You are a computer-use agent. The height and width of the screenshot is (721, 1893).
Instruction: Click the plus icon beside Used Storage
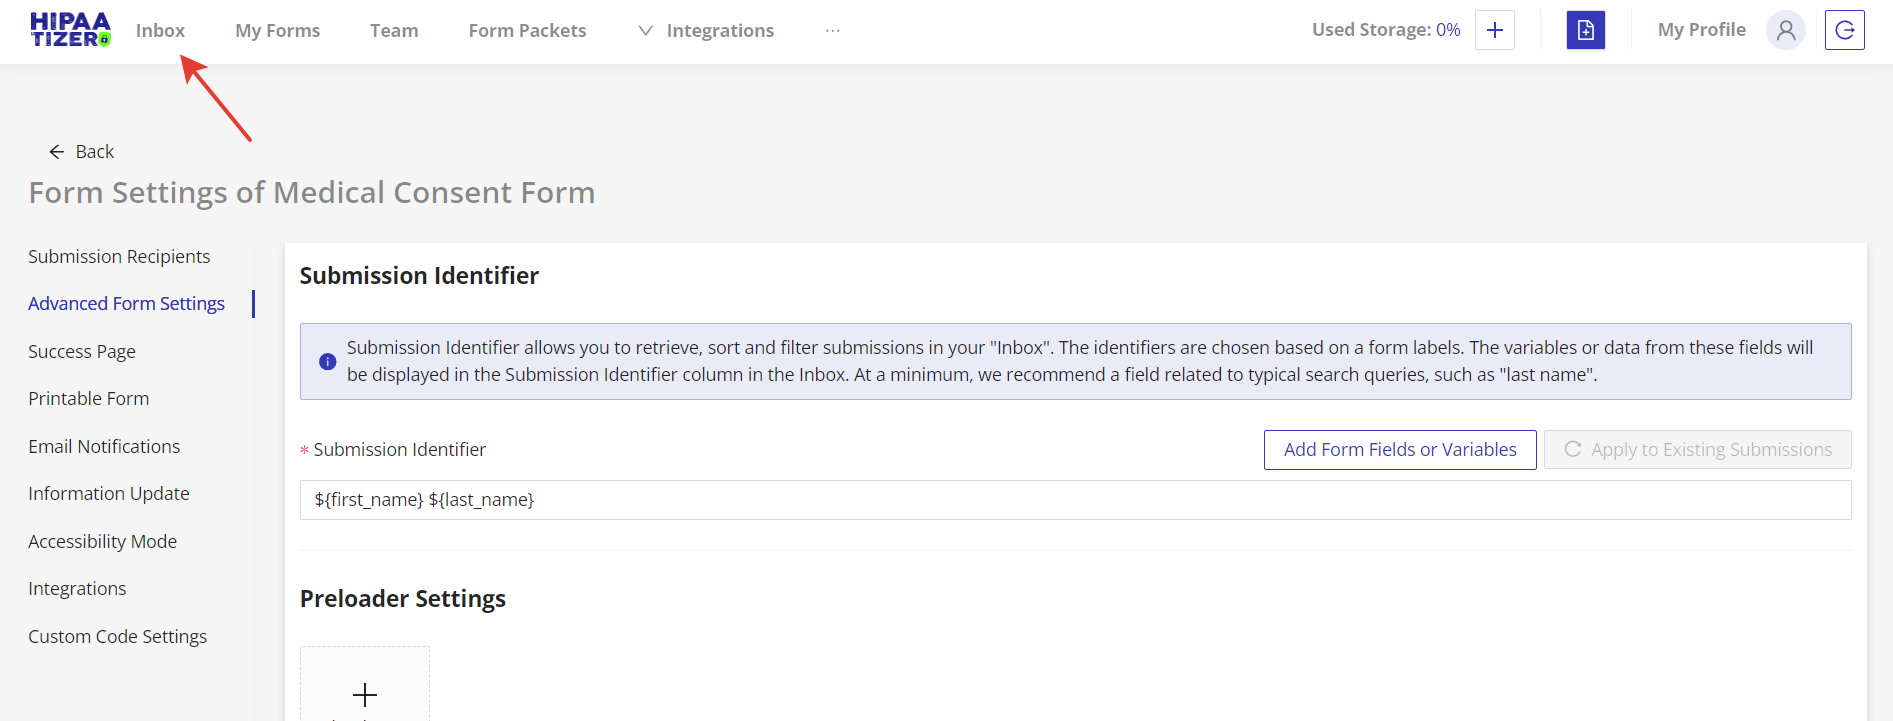coord(1494,30)
